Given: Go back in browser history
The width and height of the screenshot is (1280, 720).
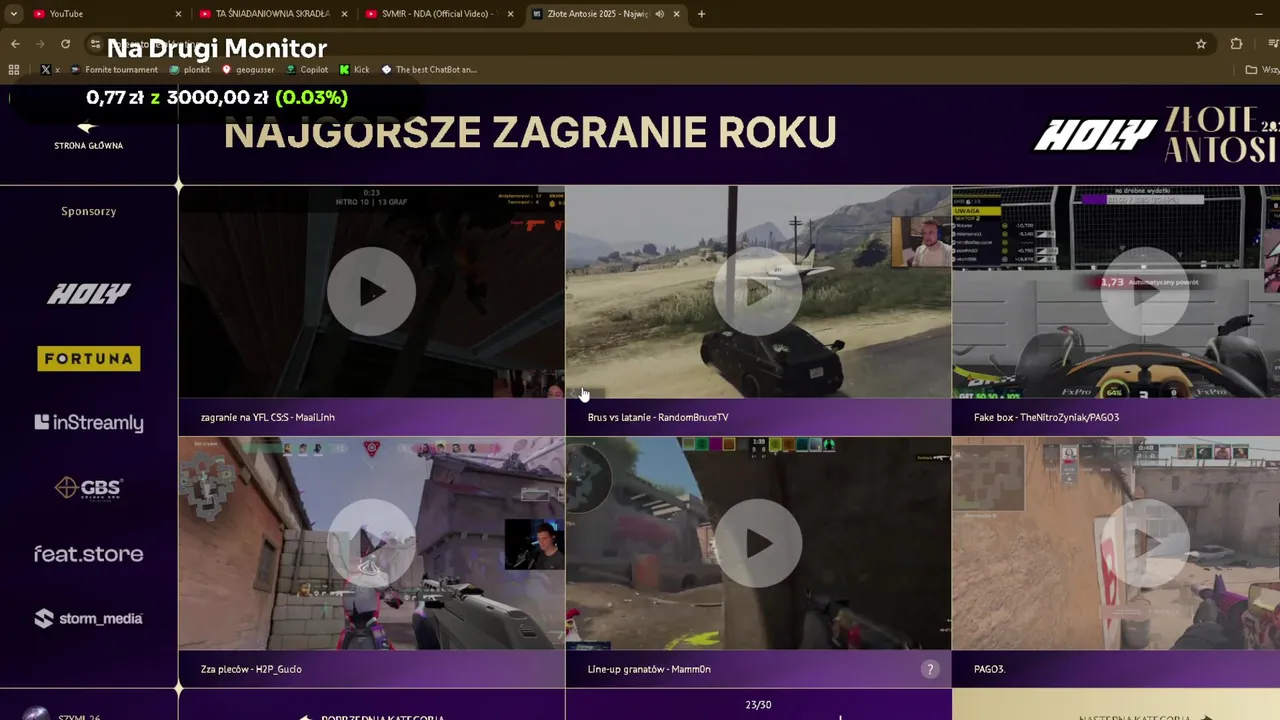Looking at the screenshot, I should (15, 44).
